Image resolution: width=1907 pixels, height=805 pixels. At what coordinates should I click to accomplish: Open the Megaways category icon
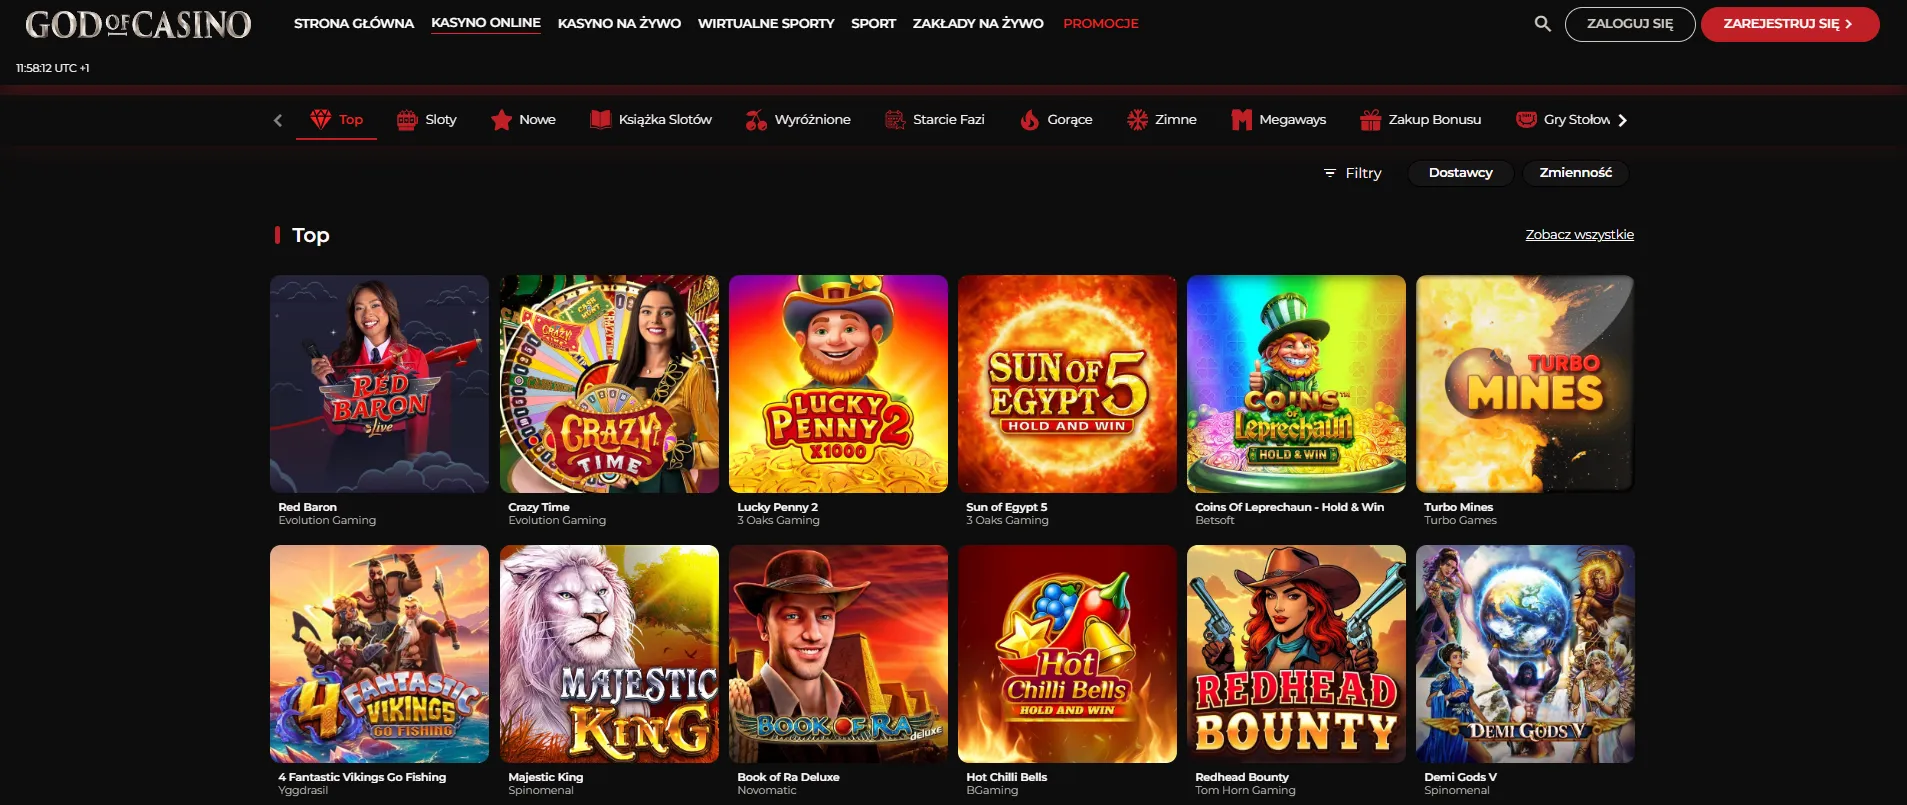[1241, 120]
